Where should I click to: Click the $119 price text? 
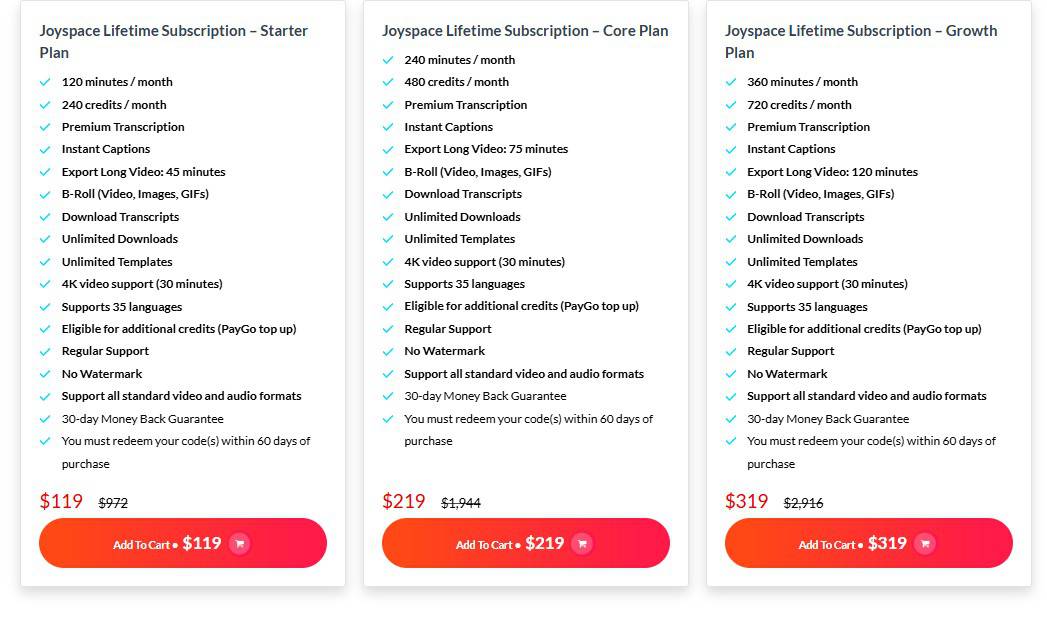(61, 501)
